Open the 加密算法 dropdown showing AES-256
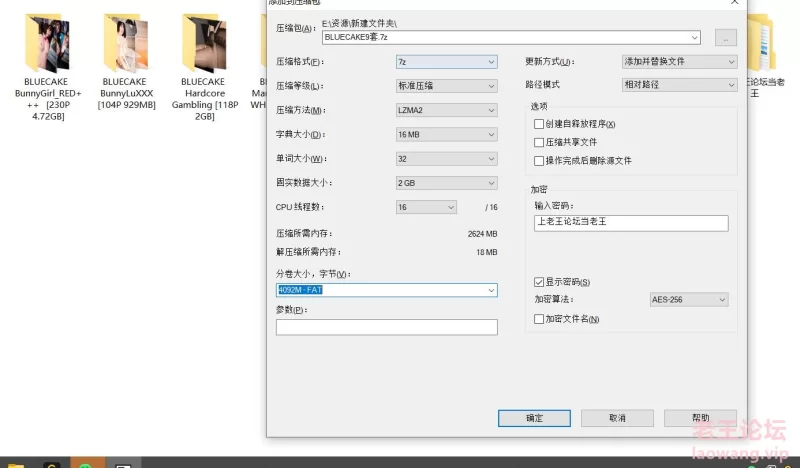The height and width of the screenshot is (468, 800). [x=689, y=300]
